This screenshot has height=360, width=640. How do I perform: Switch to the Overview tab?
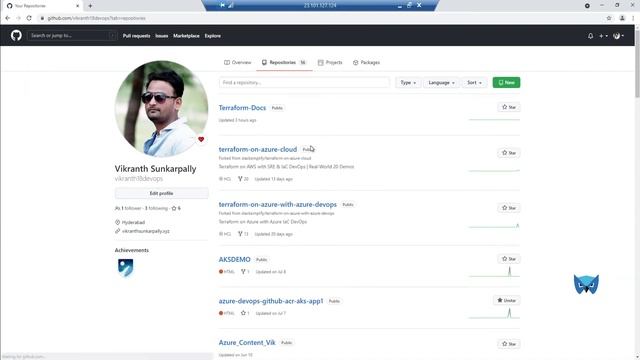click(x=238, y=62)
